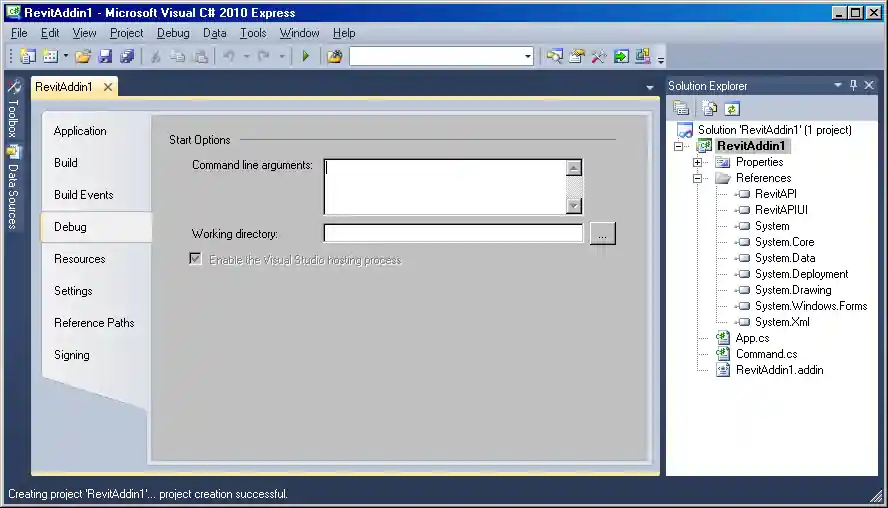Viewport: 888px width, 508px height.
Task: Toggle Enable the Visual Studio hosting process
Action: tap(196, 259)
